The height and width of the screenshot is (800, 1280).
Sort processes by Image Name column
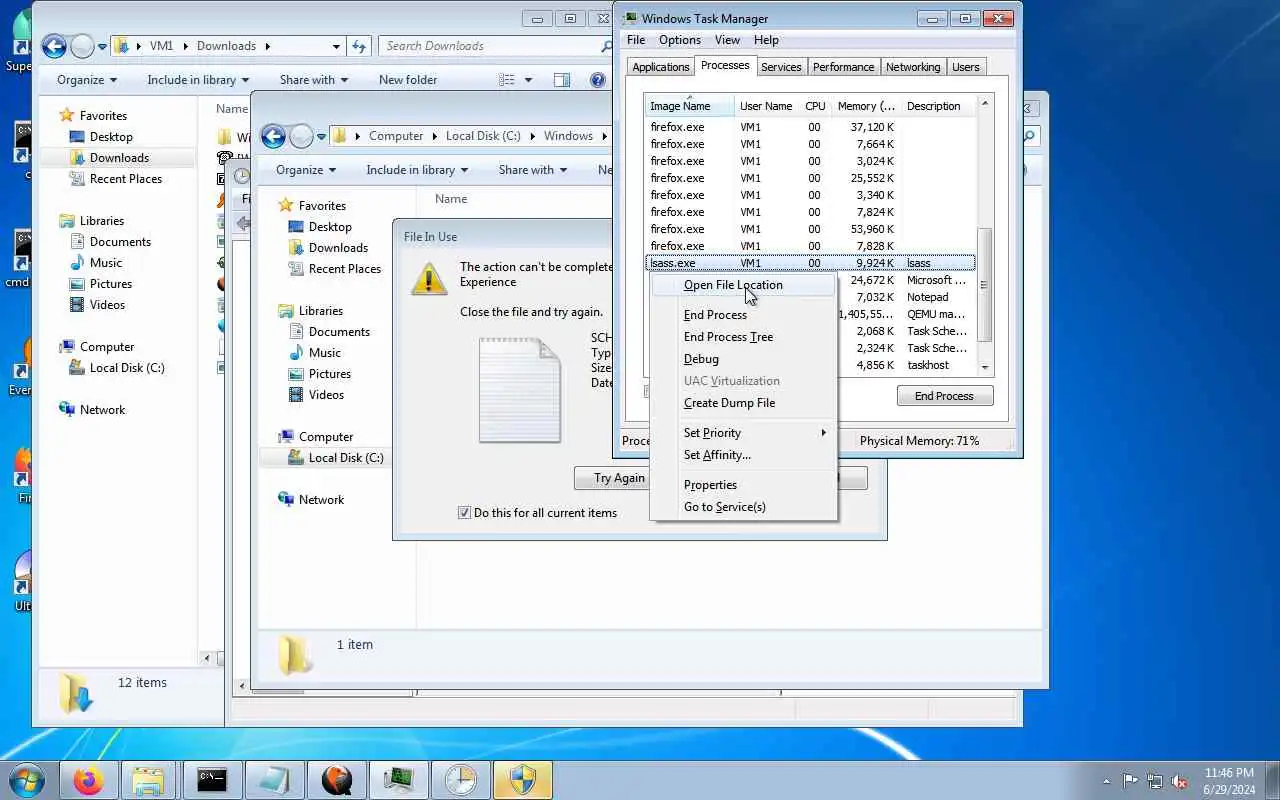pos(690,106)
